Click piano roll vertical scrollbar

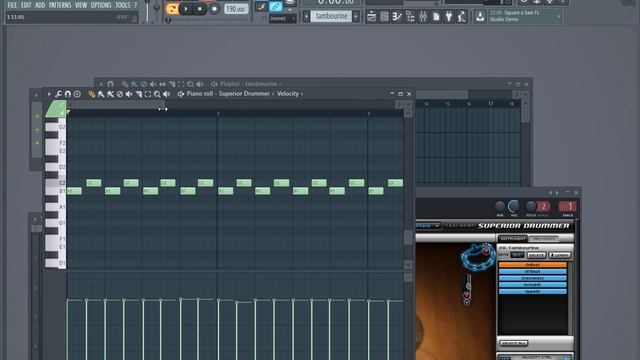[x=408, y=237]
